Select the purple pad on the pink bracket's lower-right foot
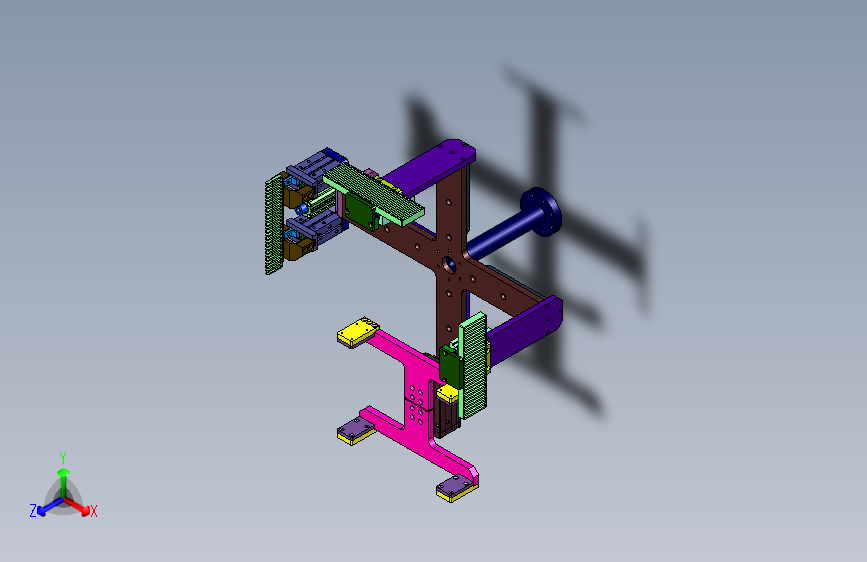867x562 pixels. click(x=456, y=488)
